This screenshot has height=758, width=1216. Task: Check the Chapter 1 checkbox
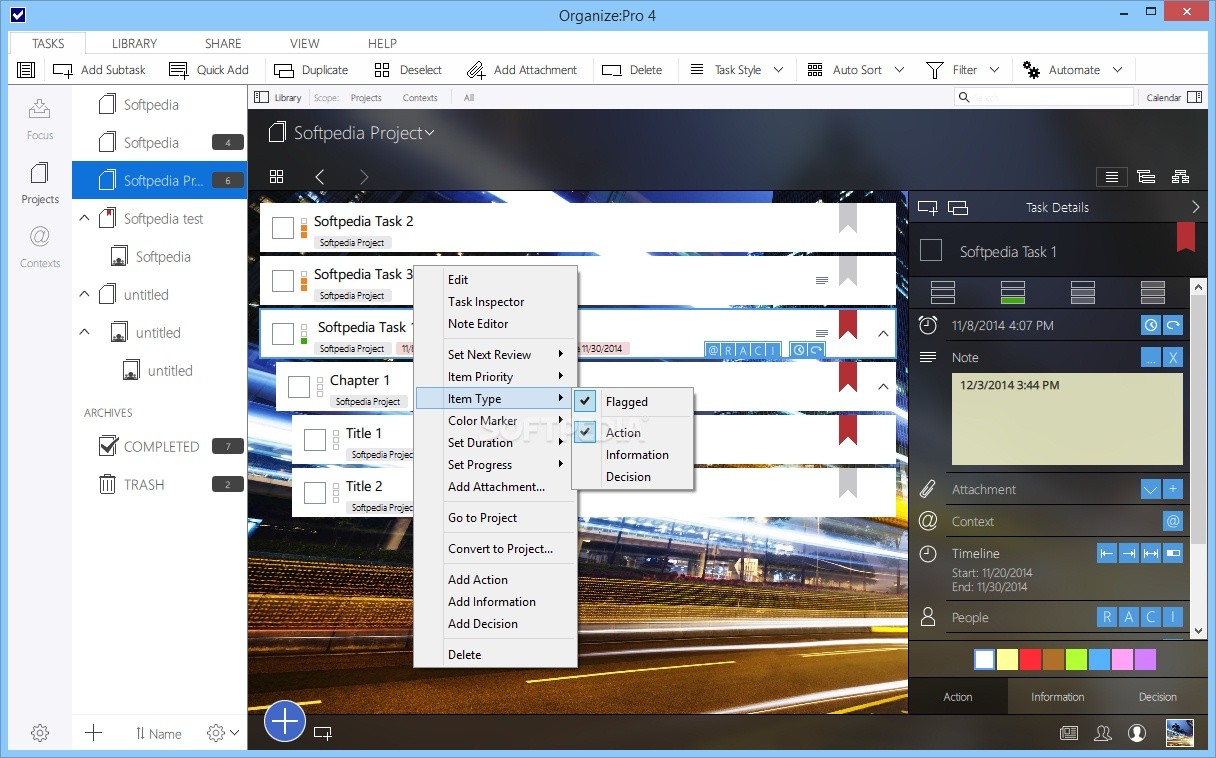pyautogui.click(x=299, y=387)
